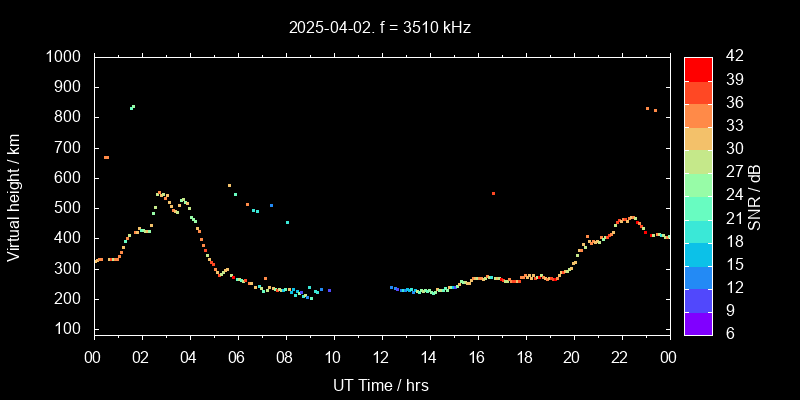Click the green data points near 830 km

coord(132,107)
